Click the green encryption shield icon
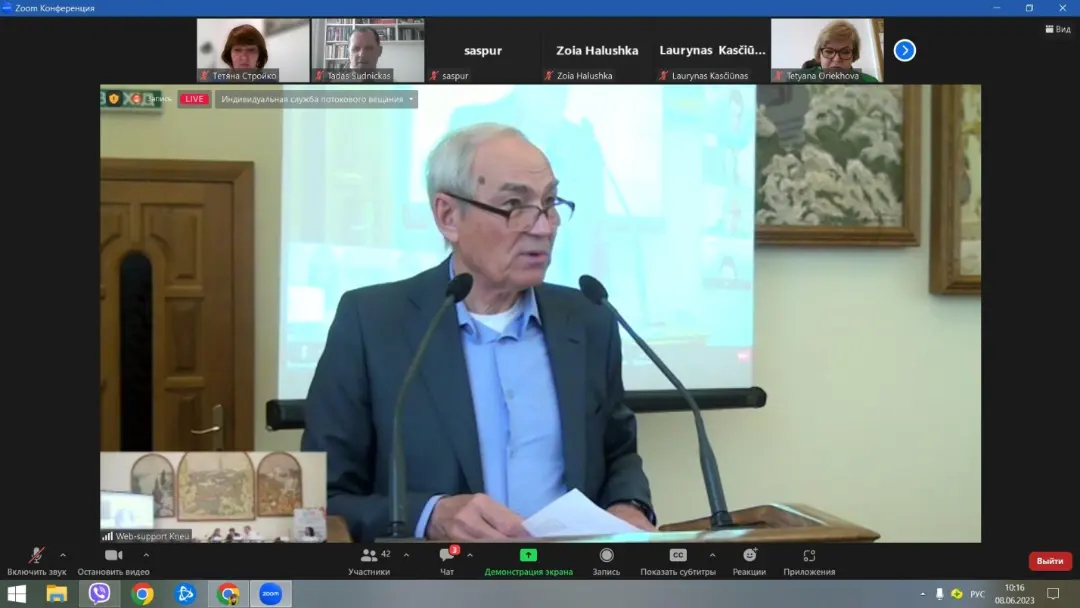The width and height of the screenshot is (1080, 608). click(114, 99)
